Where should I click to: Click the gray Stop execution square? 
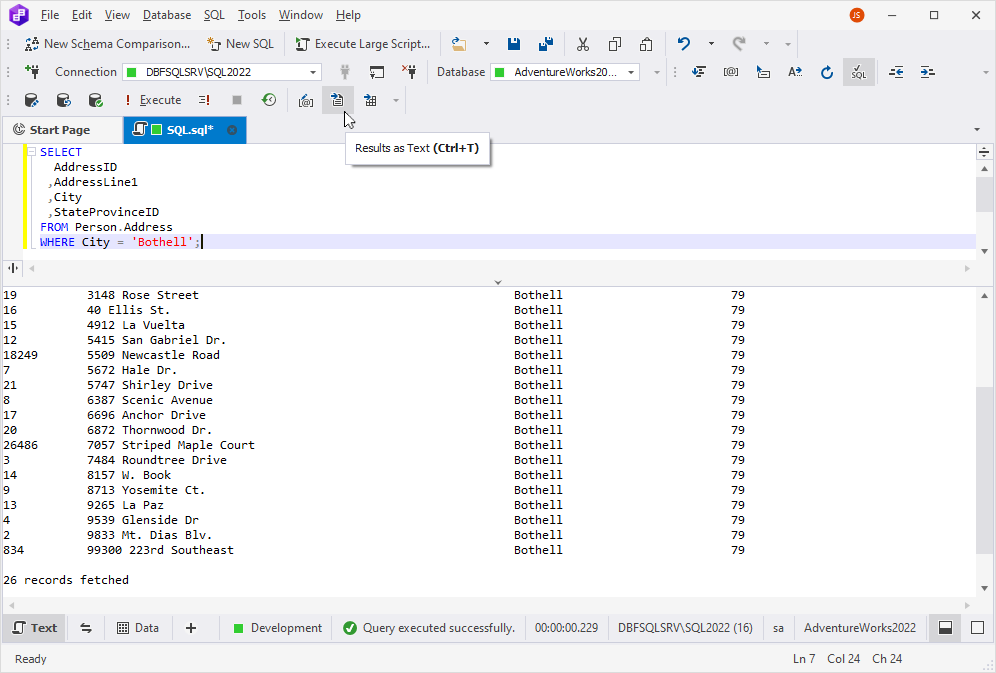tap(237, 100)
